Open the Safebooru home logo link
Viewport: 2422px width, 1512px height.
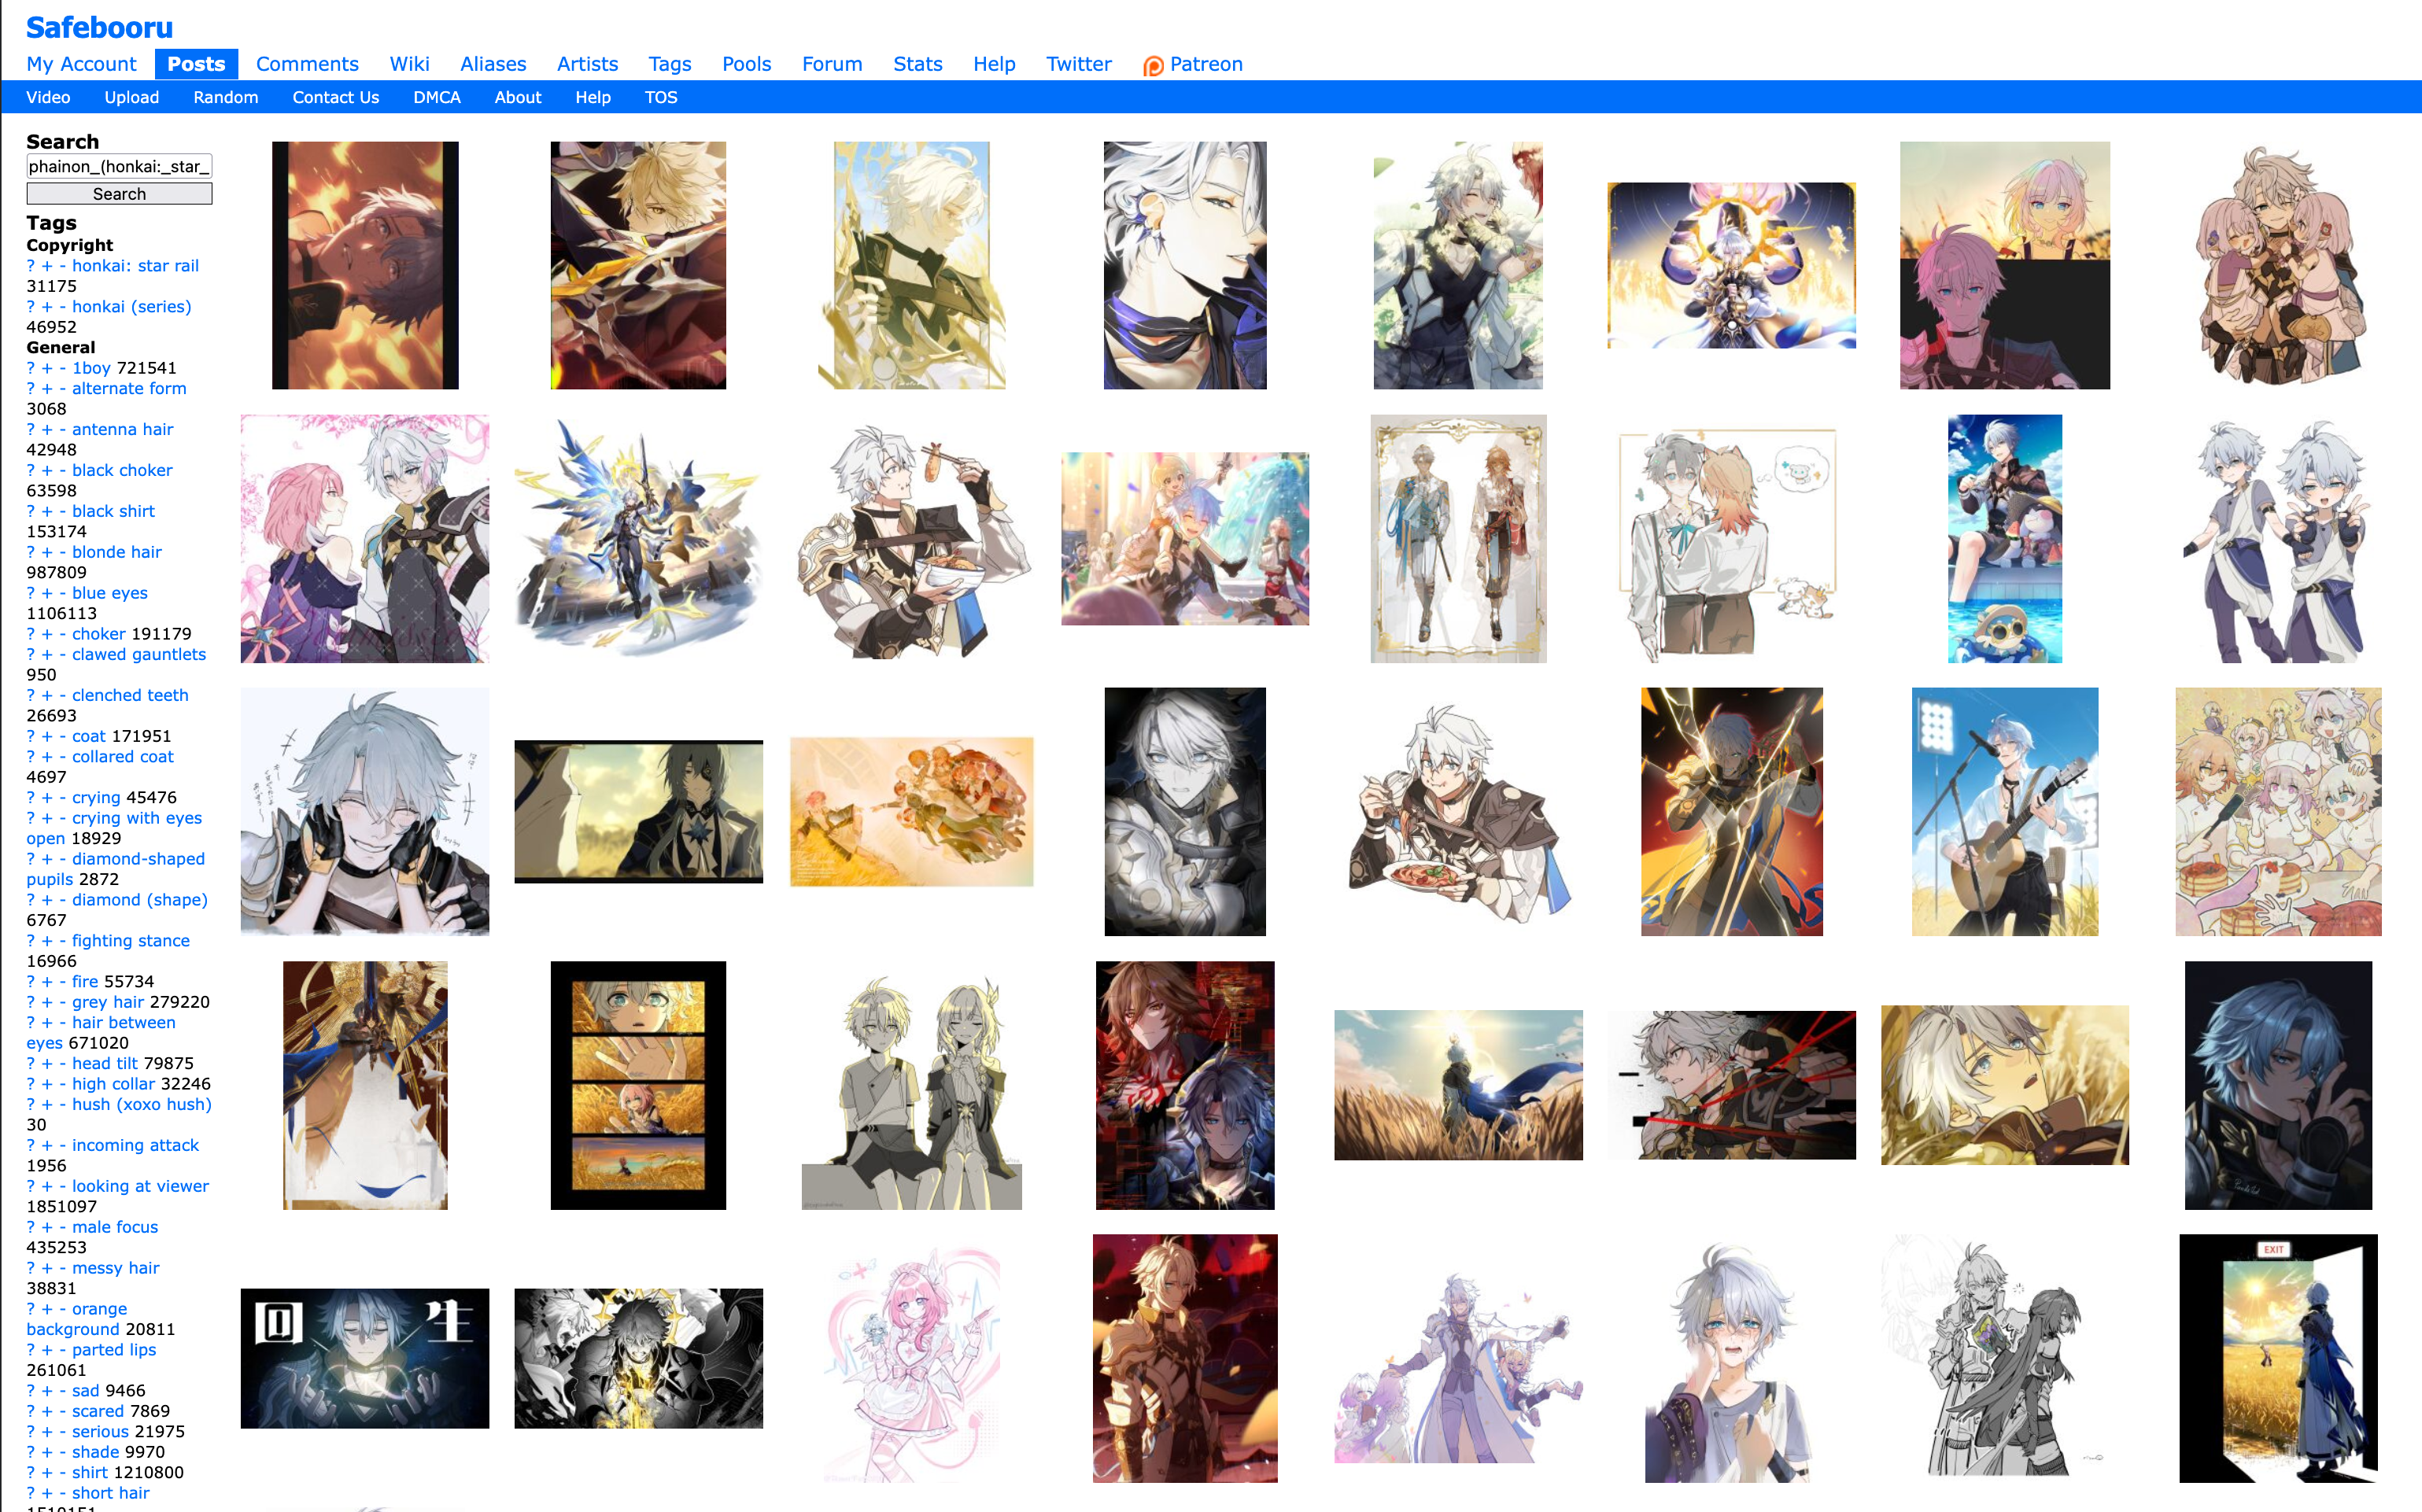click(99, 27)
